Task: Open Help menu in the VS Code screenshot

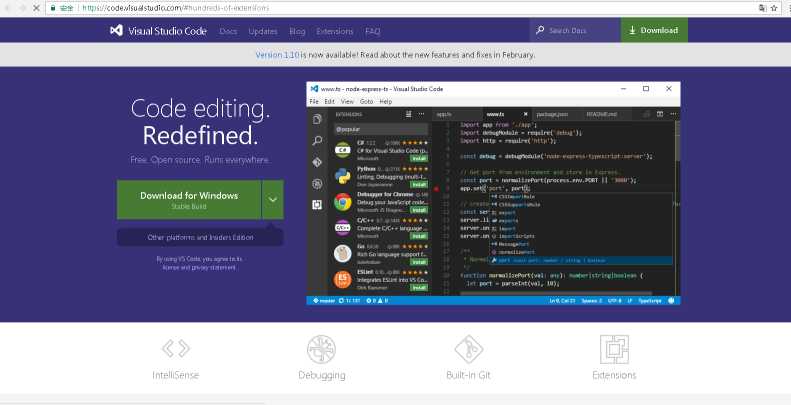Action: [x=385, y=101]
